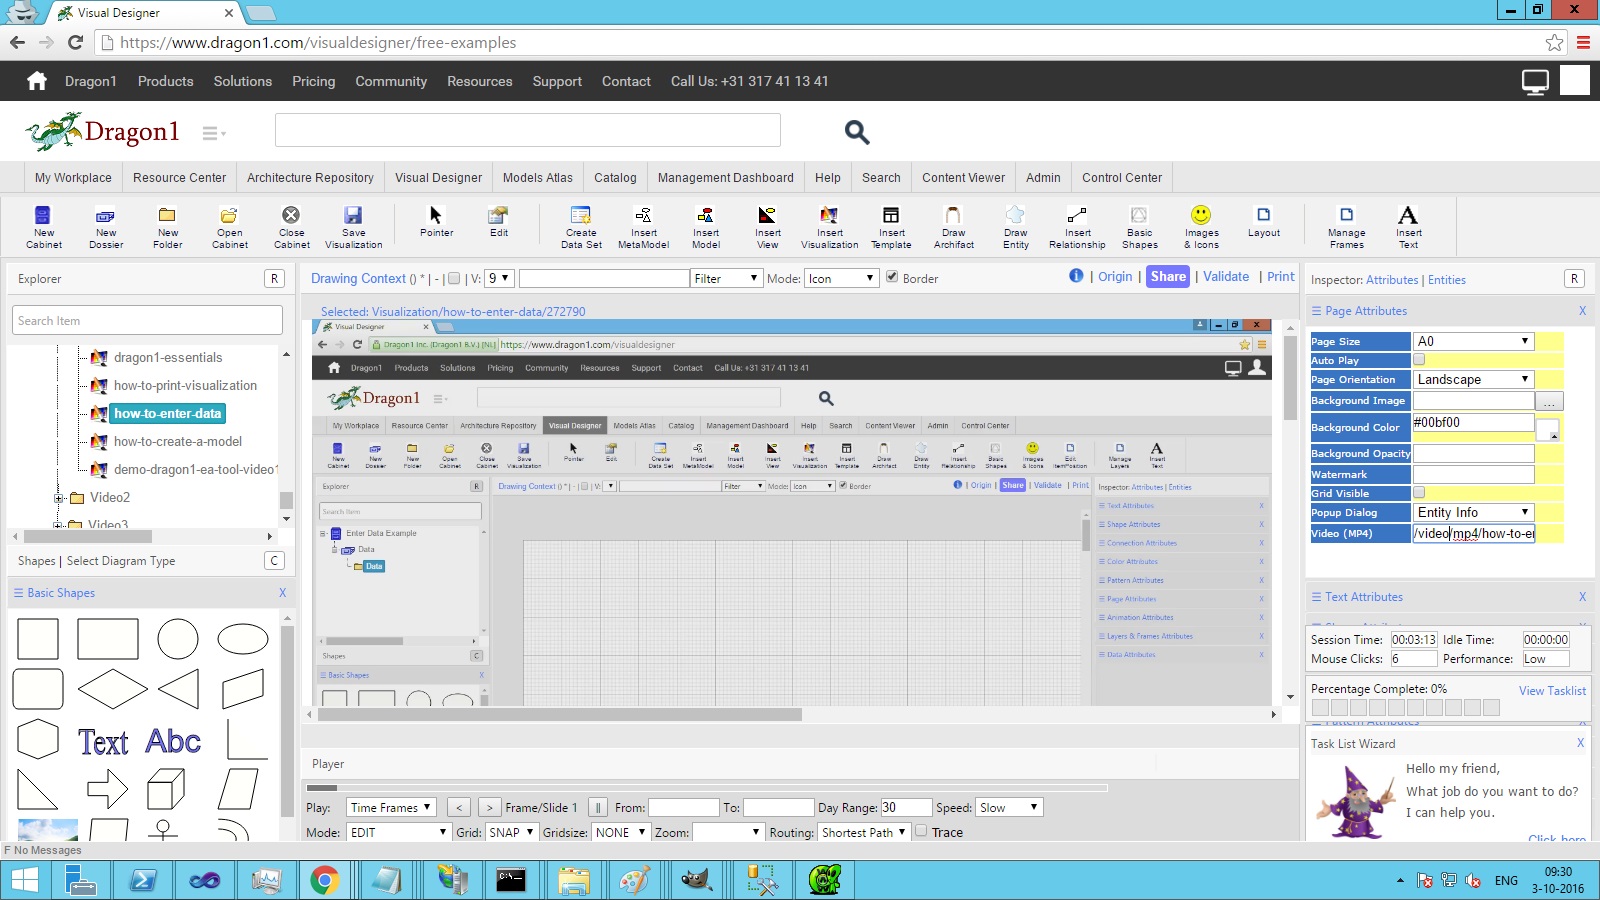Open the Products menu
1600x900 pixels.
click(x=165, y=81)
